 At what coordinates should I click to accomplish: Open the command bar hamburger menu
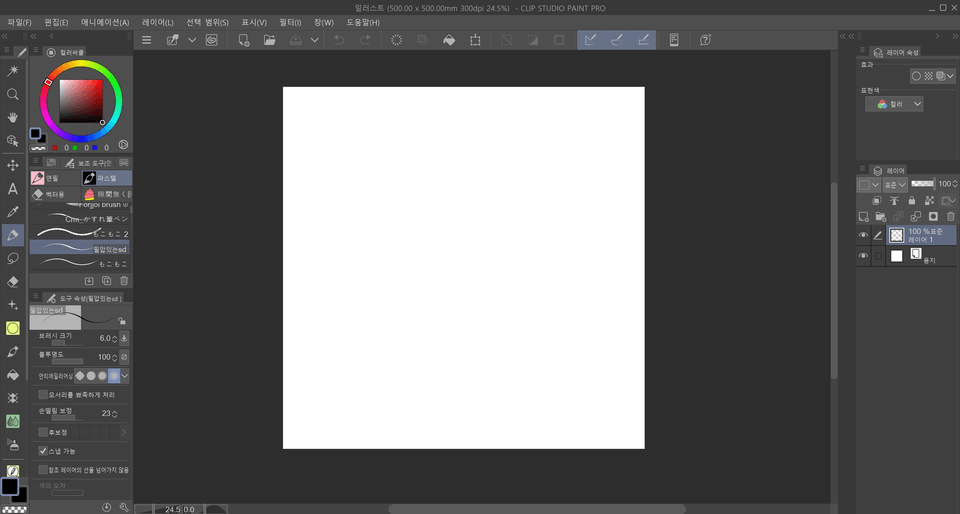click(x=146, y=40)
